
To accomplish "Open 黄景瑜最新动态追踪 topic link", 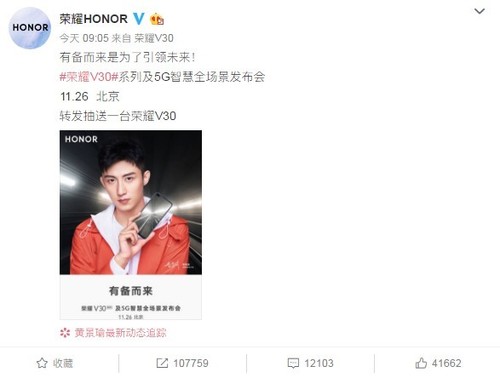I will 120,333.
